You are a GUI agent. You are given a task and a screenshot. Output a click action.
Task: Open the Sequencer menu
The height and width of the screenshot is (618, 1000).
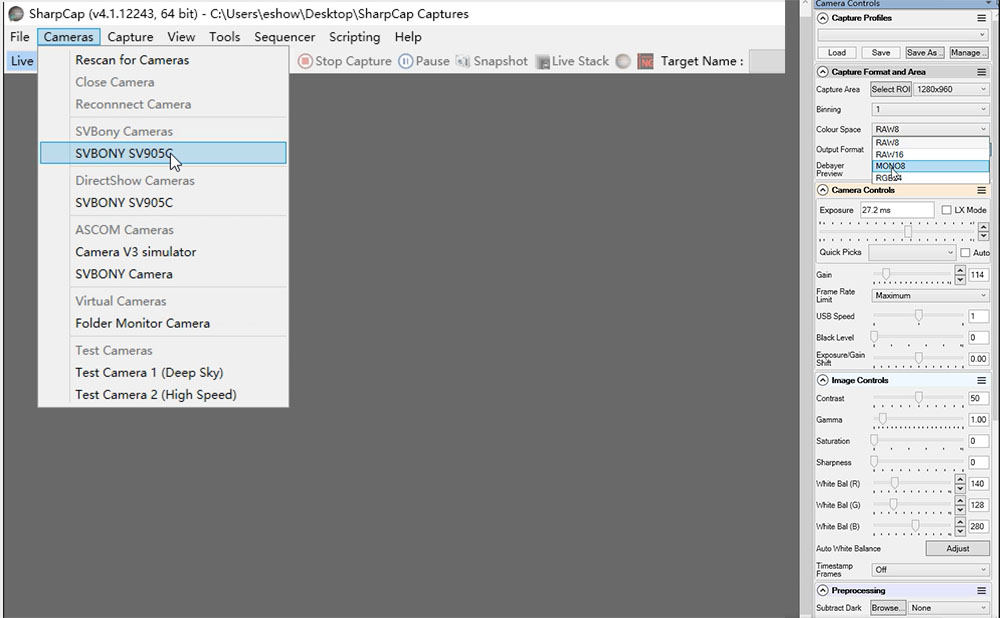coord(284,37)
